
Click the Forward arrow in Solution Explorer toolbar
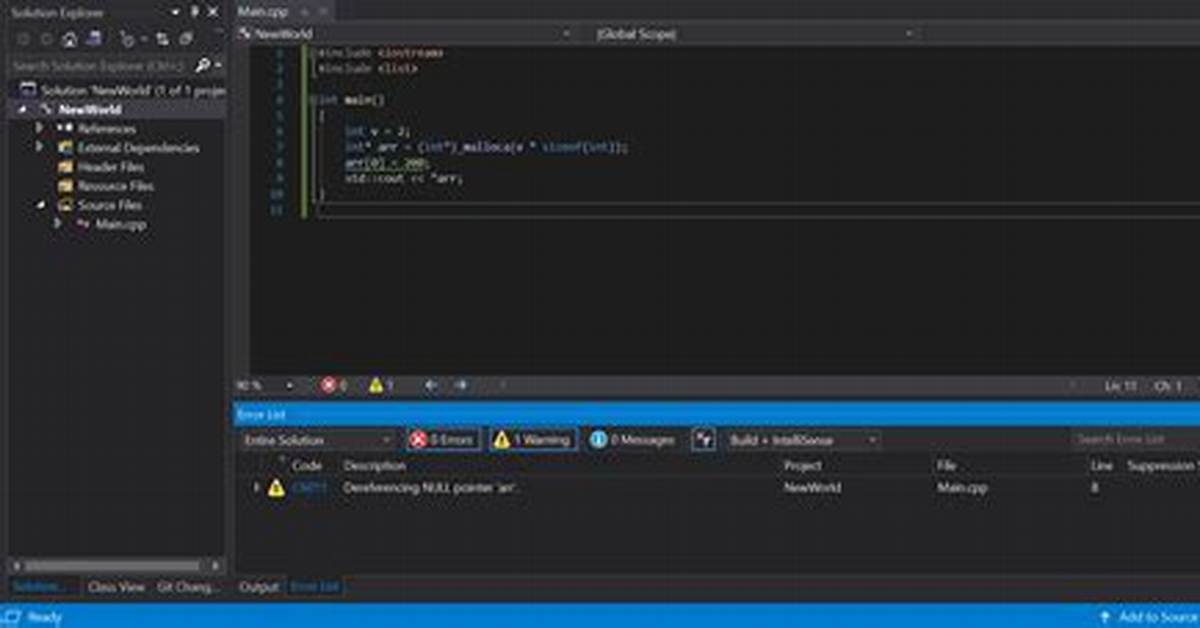(45, 40)
